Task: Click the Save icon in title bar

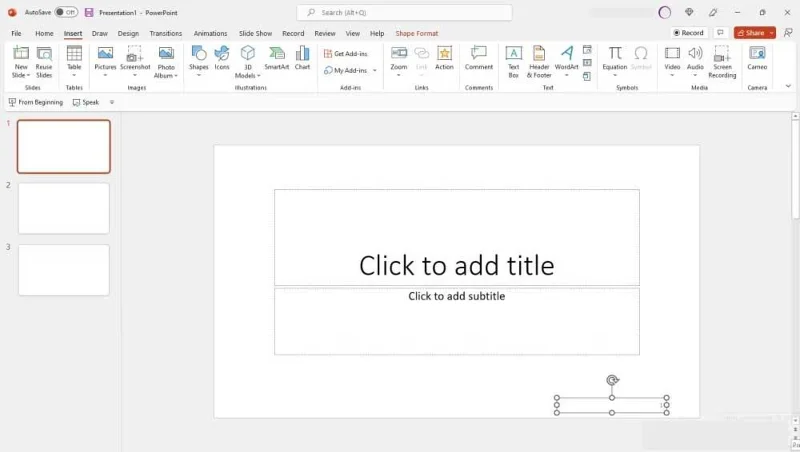Action: coord(89,12)
